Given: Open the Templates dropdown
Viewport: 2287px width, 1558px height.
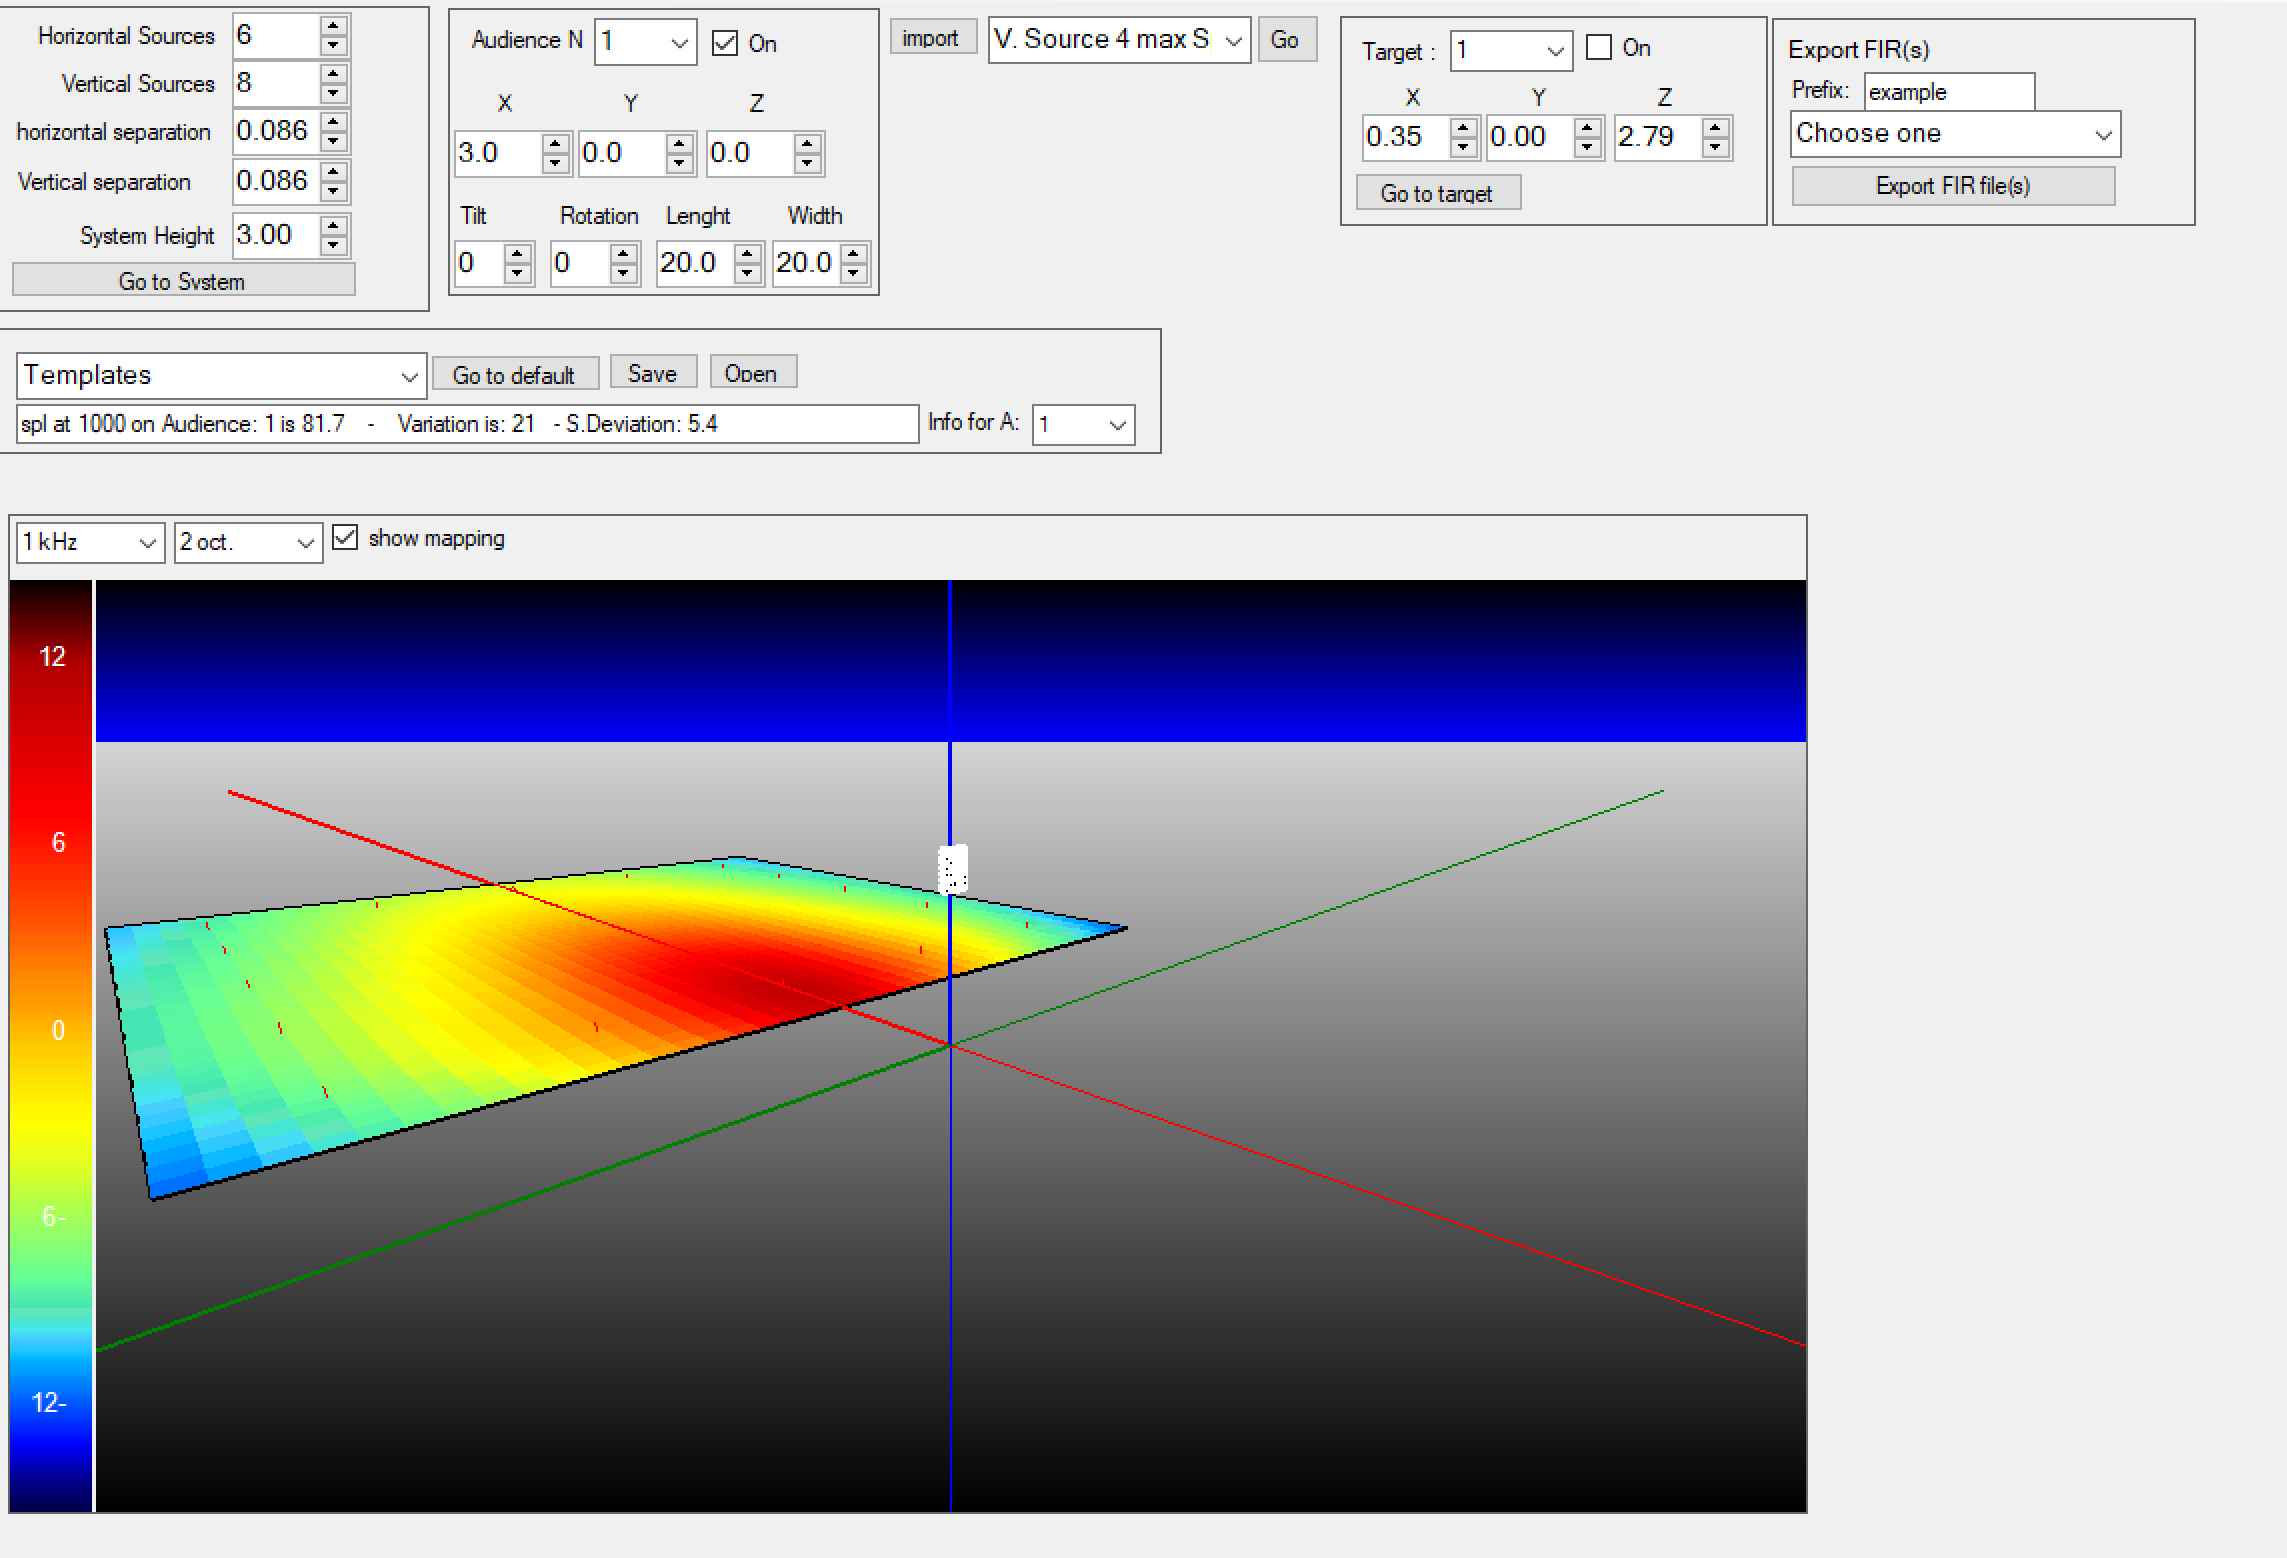Looking at the screenshot, I should [x=408, y=377].
